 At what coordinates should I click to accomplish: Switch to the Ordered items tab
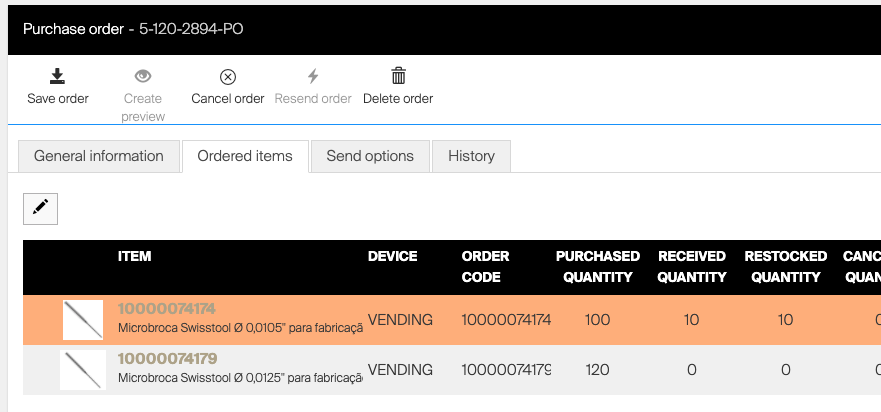click(x=245, y=156)
